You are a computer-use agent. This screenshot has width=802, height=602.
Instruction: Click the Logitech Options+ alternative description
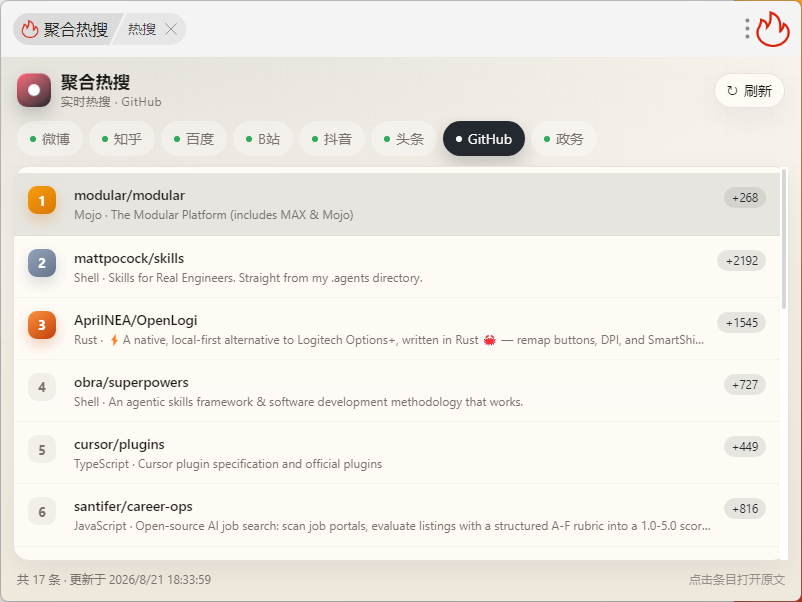click(x=389, y=340)
